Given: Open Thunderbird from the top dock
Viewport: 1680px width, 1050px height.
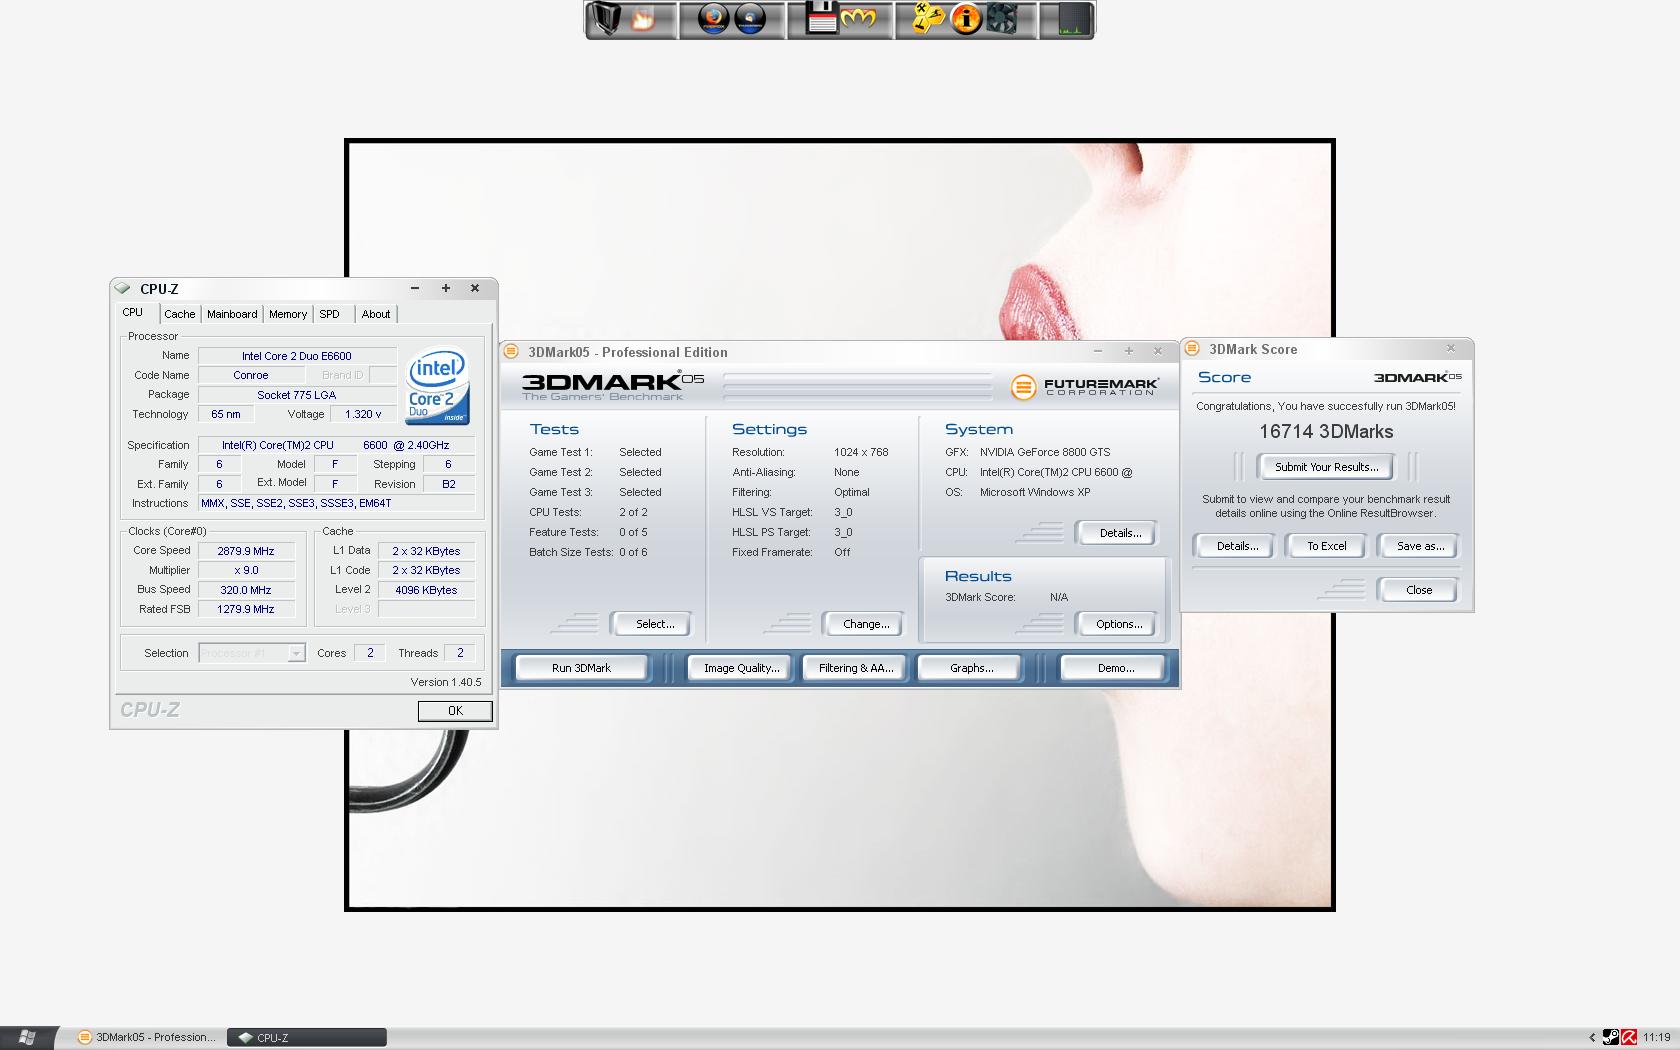Looking at the screenshot, I should pyautogui.click(x=750, y=19).
